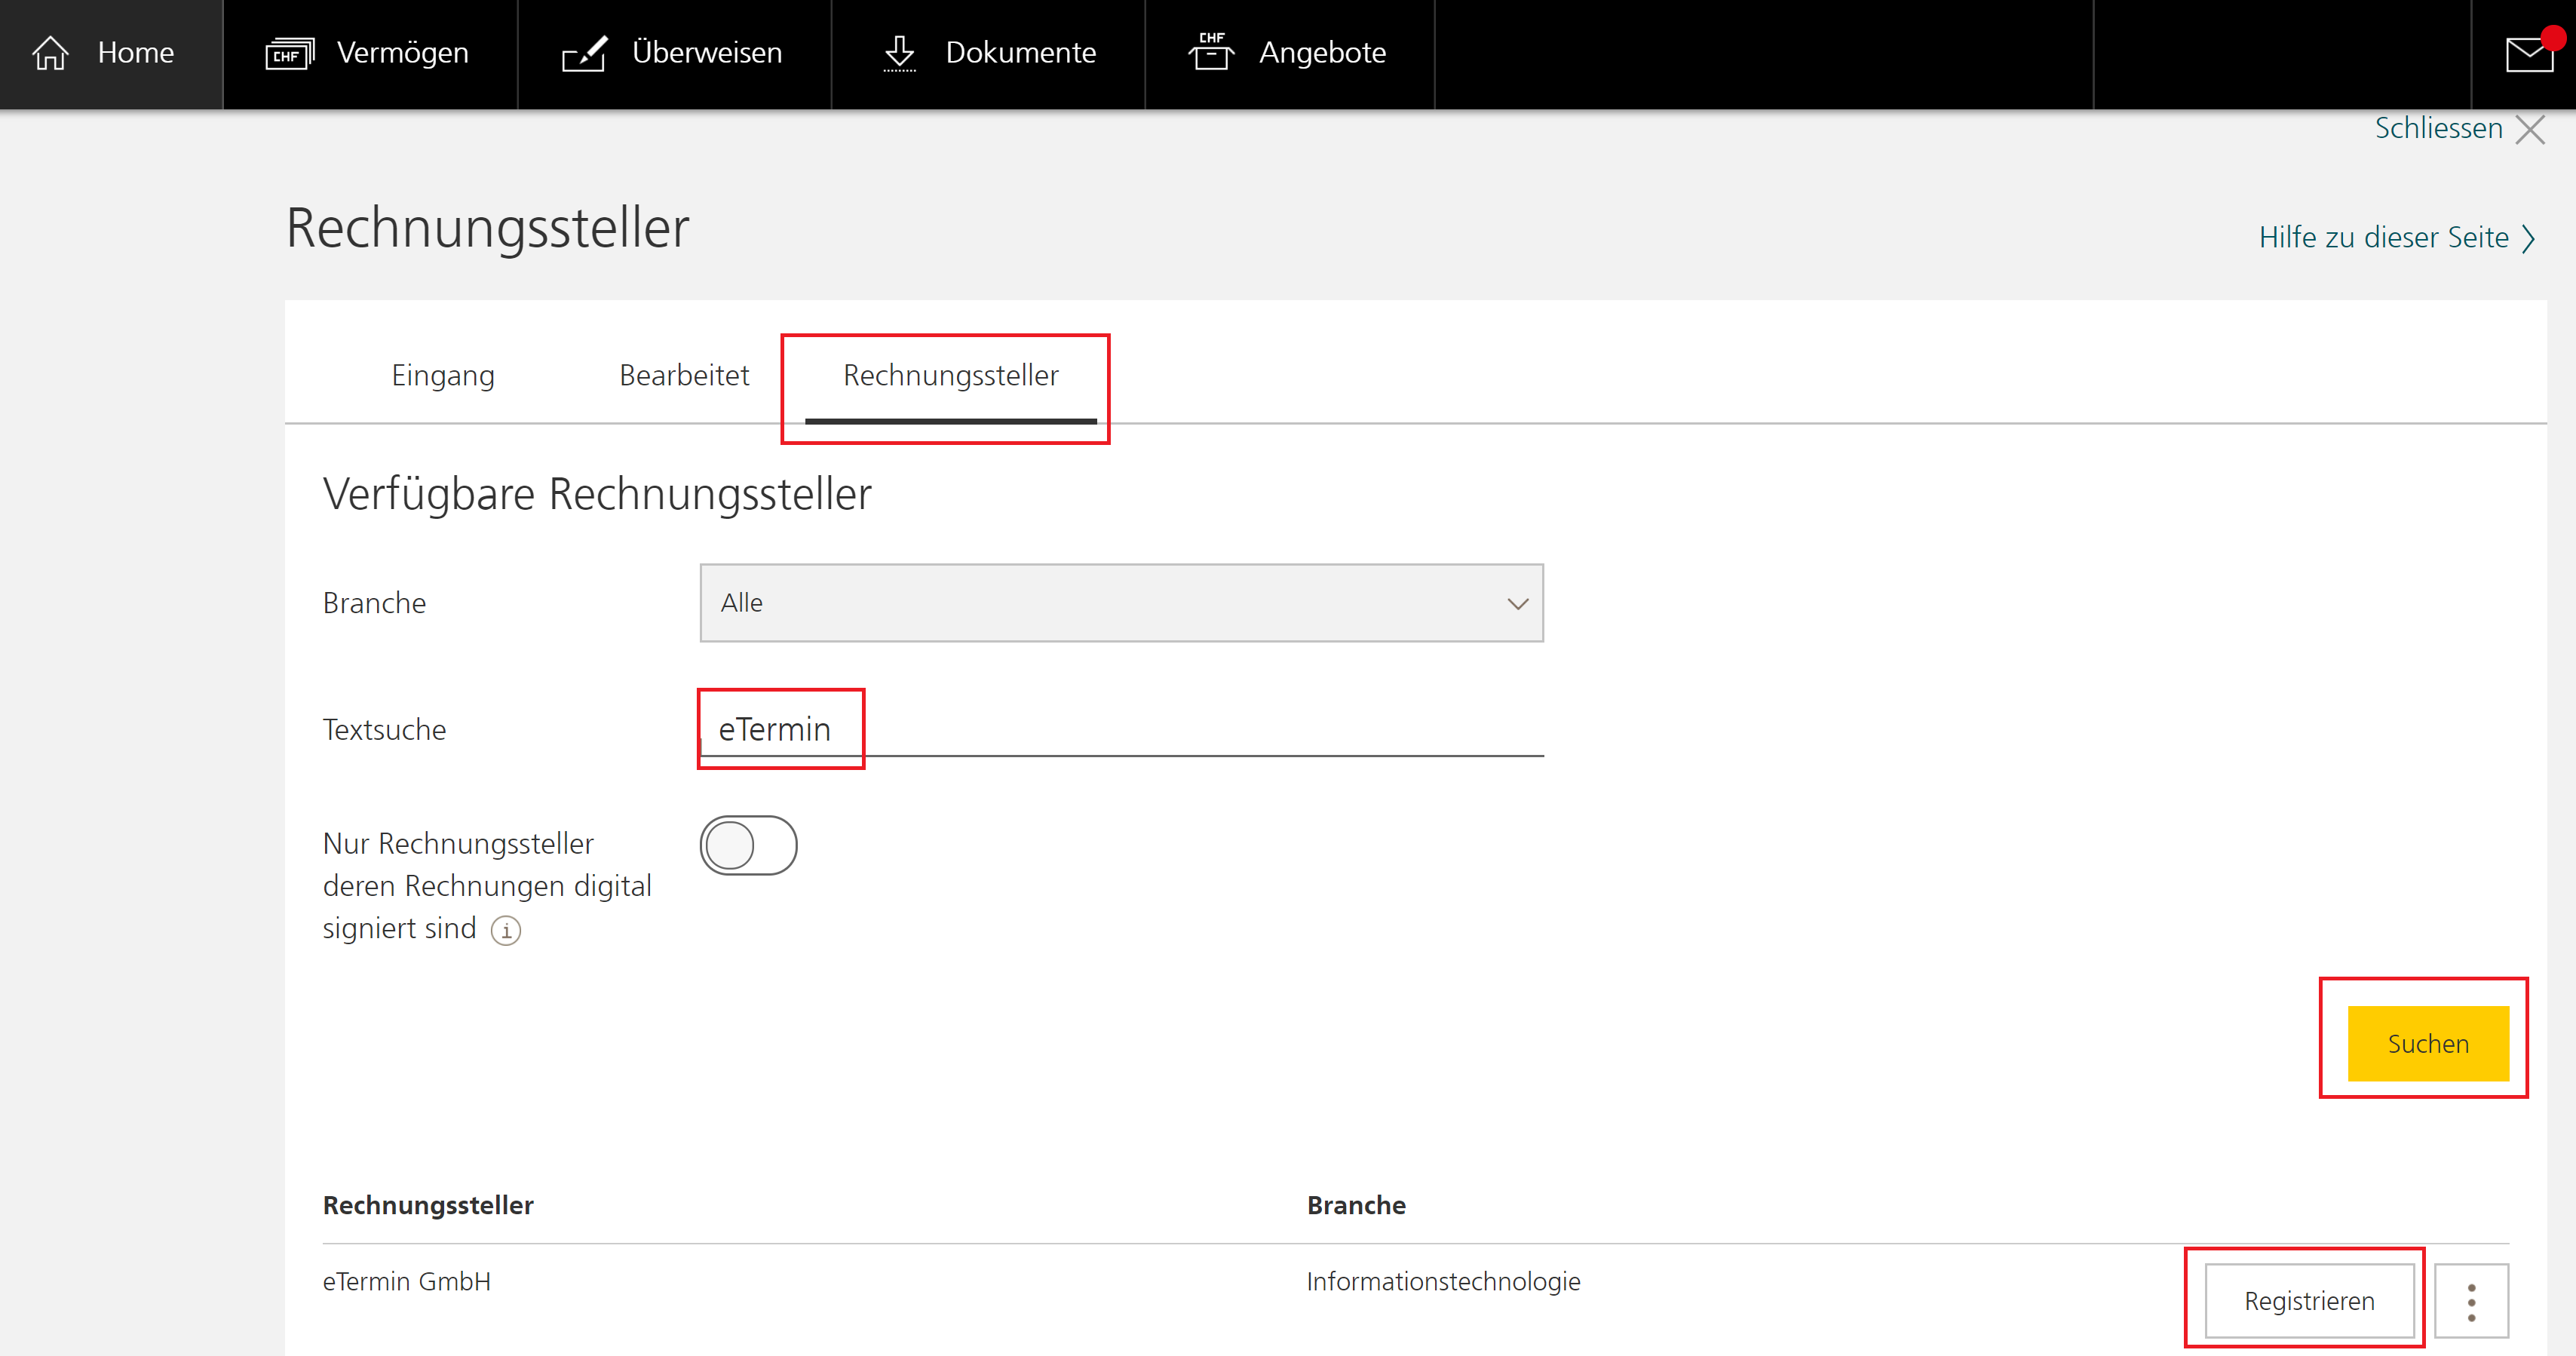Screen dimensions: 2576x1356
Task: Click the Informationstechnologie cell
Action: click(1443, 1282)
